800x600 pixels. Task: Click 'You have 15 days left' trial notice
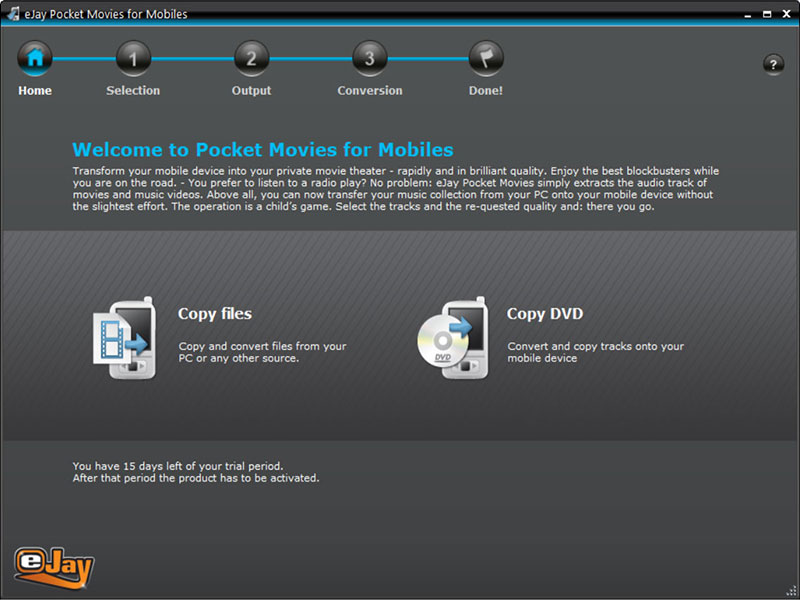(178, 466)
